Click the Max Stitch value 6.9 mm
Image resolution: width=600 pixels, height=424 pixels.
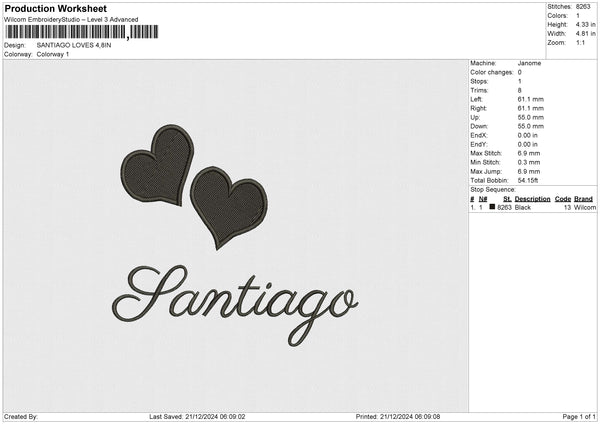529,153
